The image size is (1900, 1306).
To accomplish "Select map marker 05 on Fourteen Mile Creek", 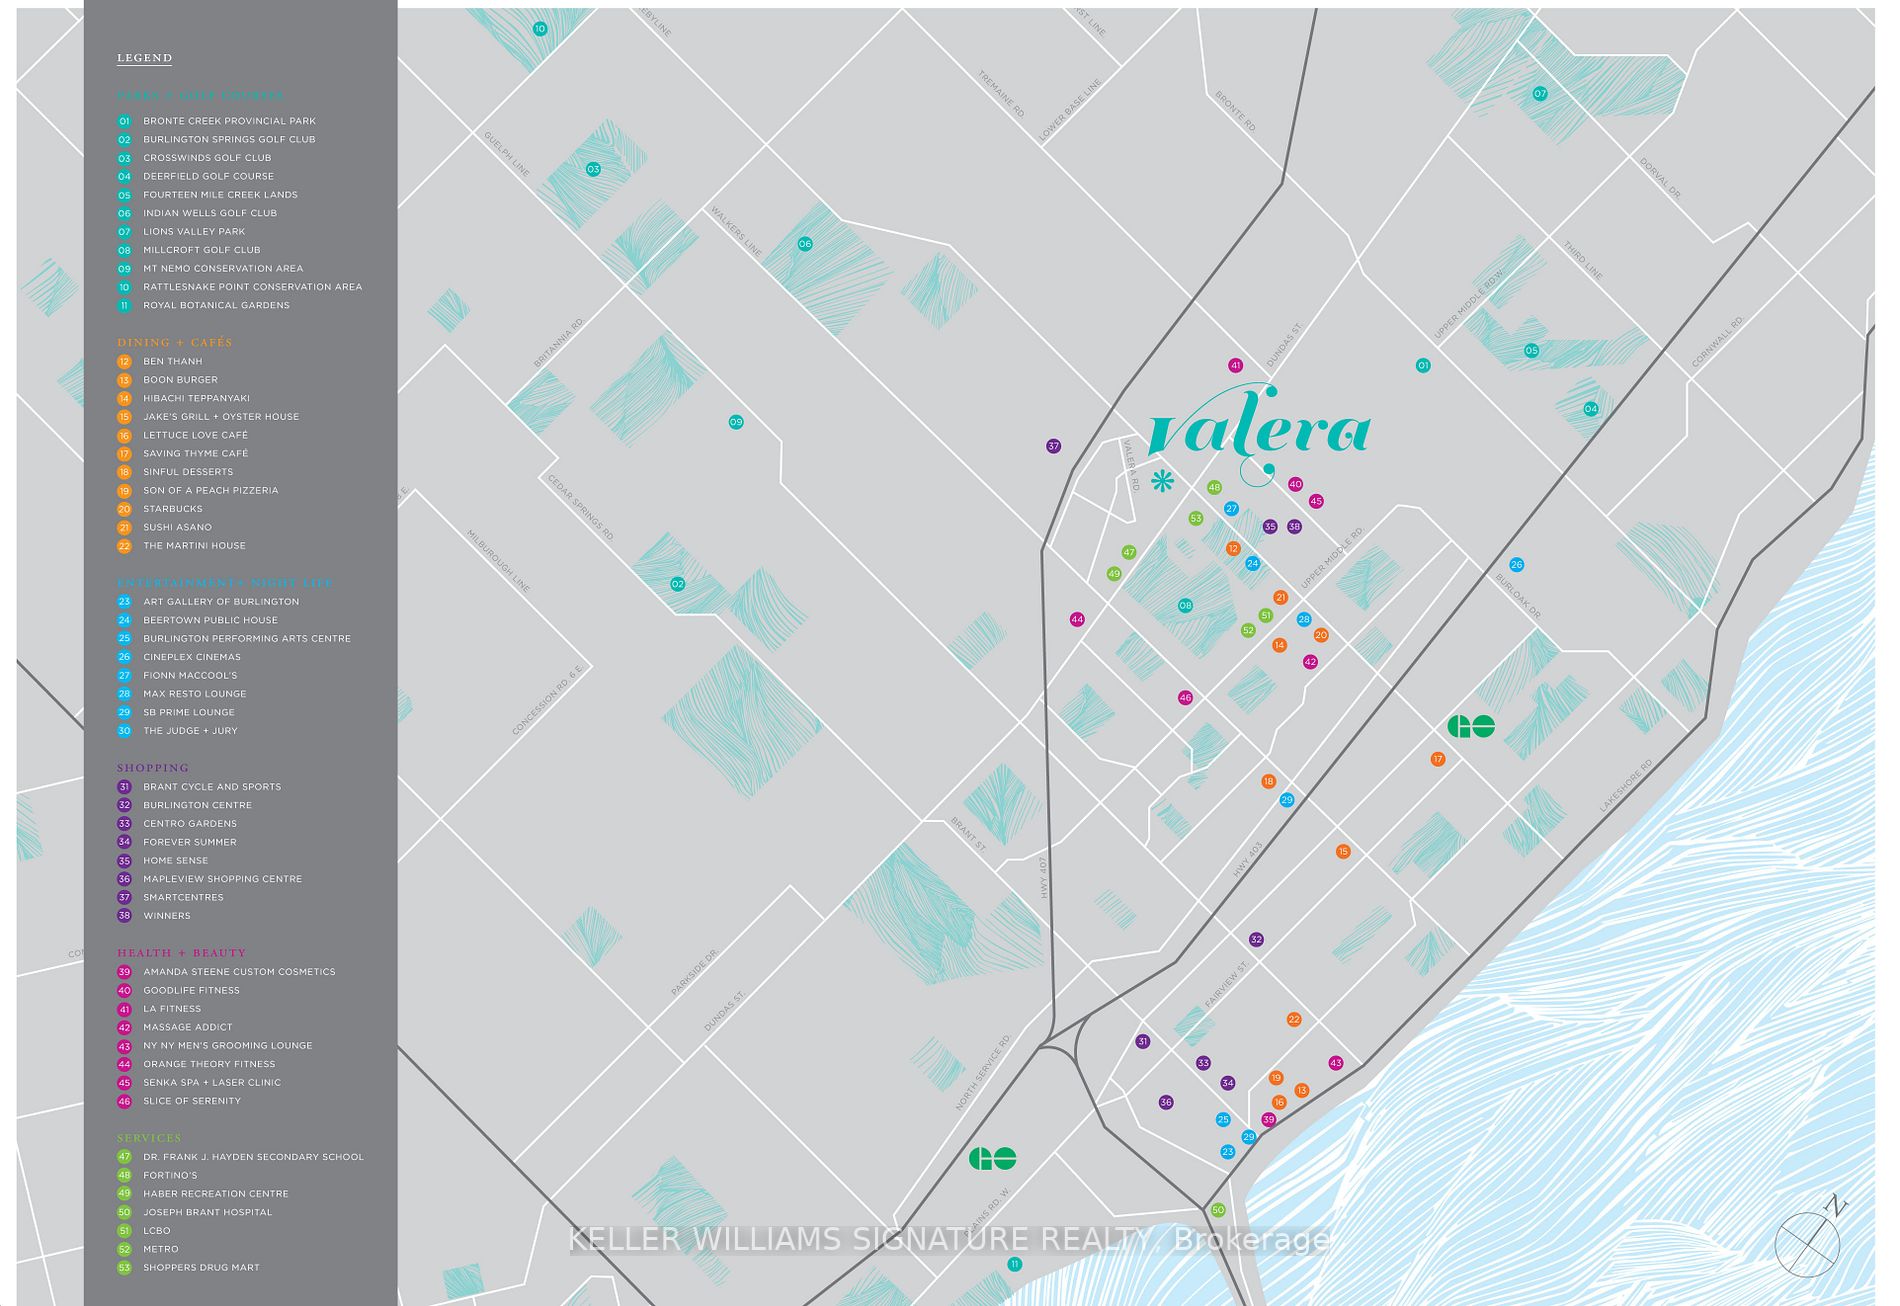I will pyautogui.click(x=1531, y=351).
